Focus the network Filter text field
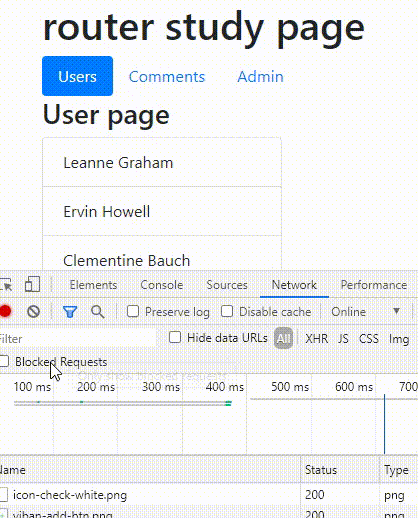The height and width of the screenshot is (518, 418). pos(77,339)
